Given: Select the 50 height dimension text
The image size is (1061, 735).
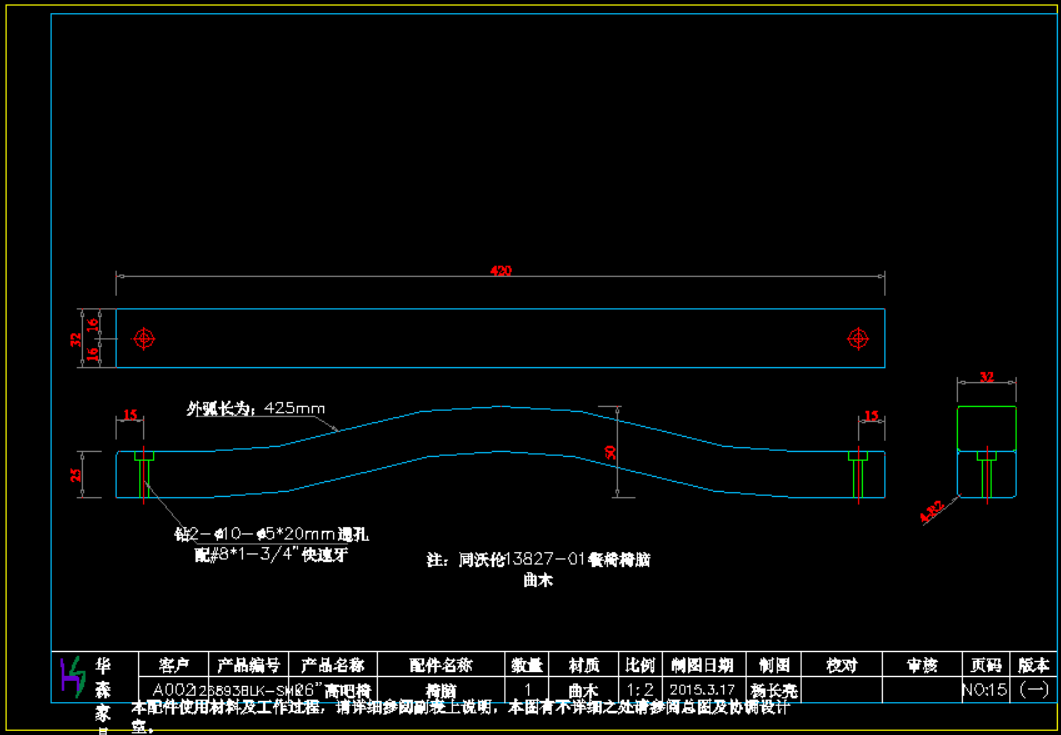Looking at the screenshot, I should (611, 452).
